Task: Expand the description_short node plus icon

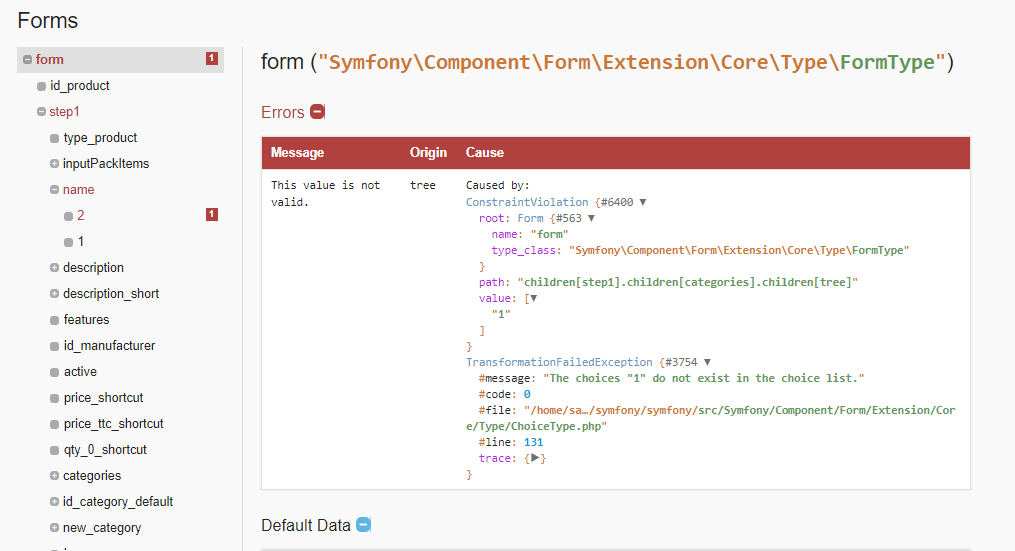Action: tap(54, 293)
